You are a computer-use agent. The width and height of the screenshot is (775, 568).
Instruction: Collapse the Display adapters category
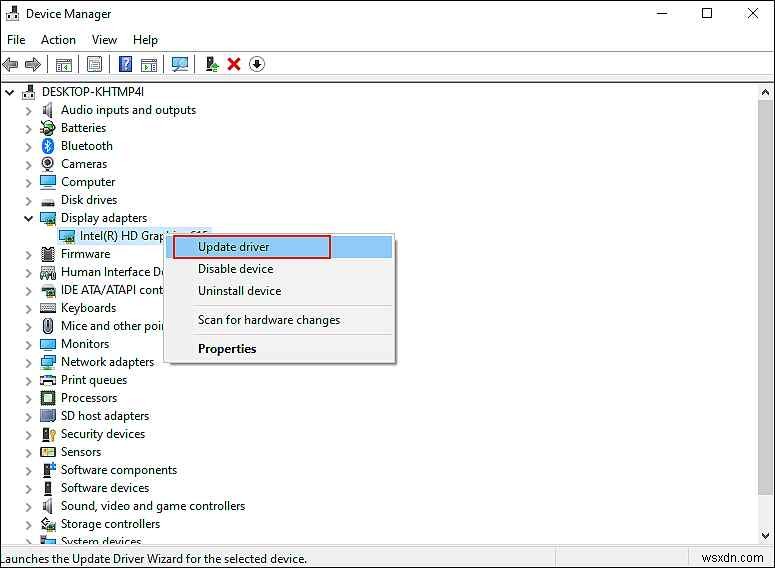tap(29, 218)
